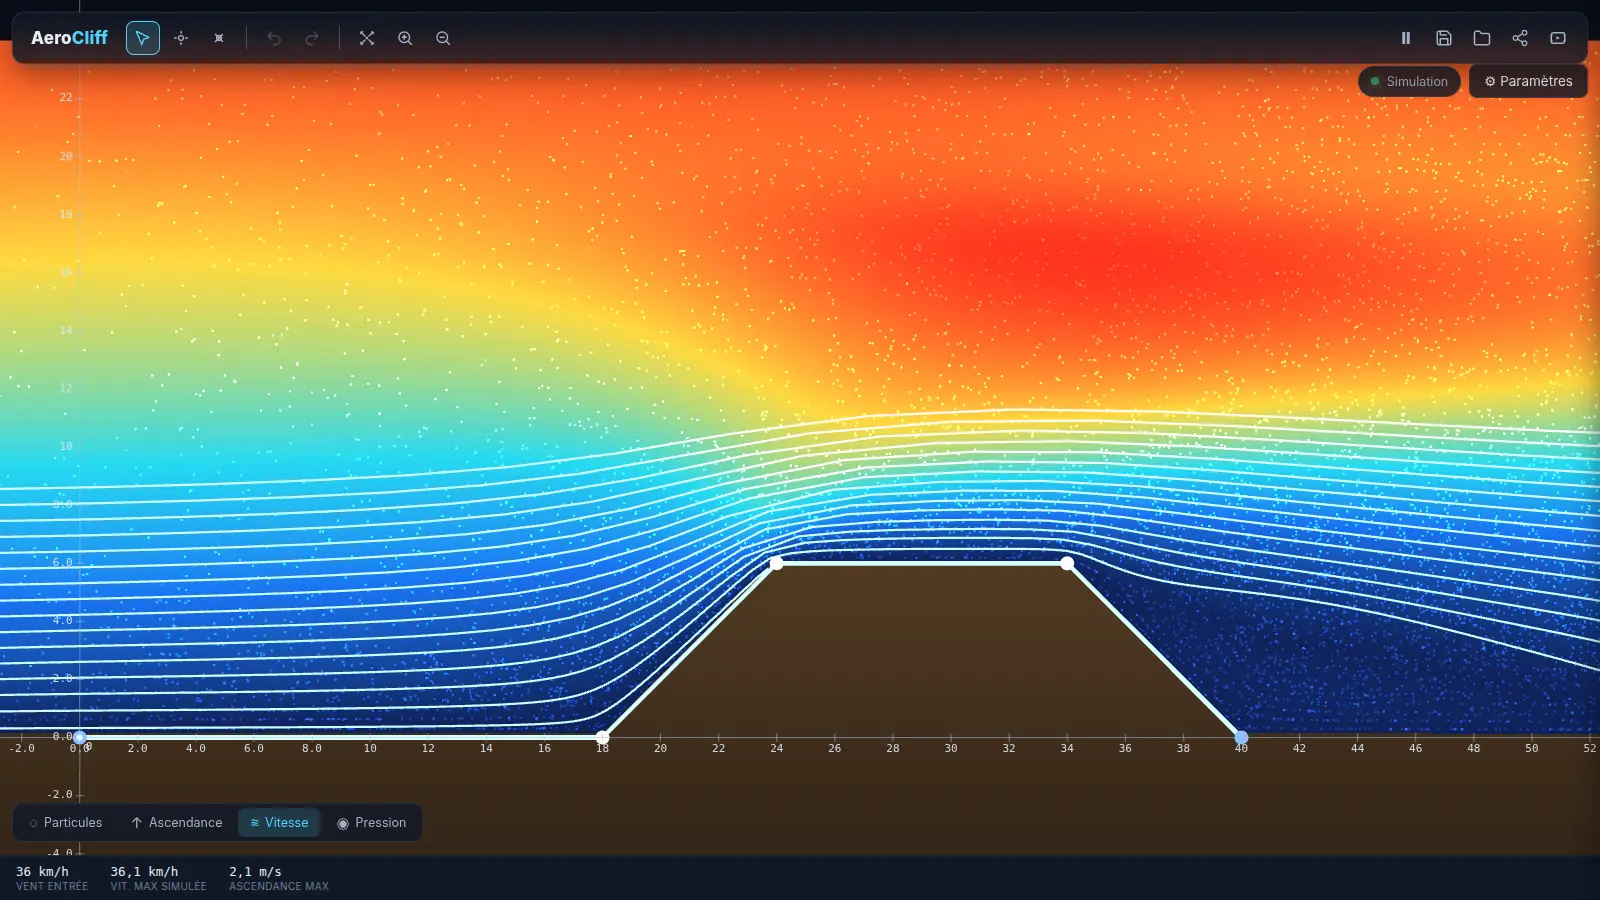Undo the last terrain edit
Viewport: 1600px width, 900px height.
click(274, 38)
